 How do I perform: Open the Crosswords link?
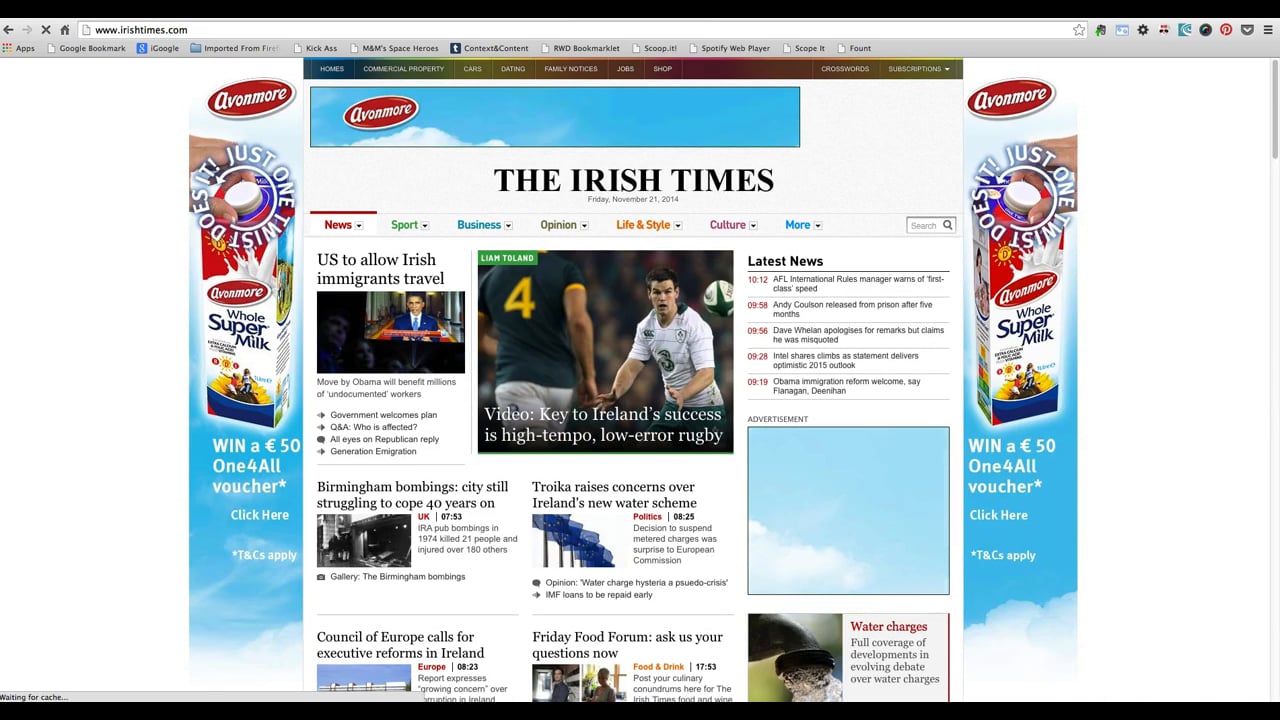(845, 69)
